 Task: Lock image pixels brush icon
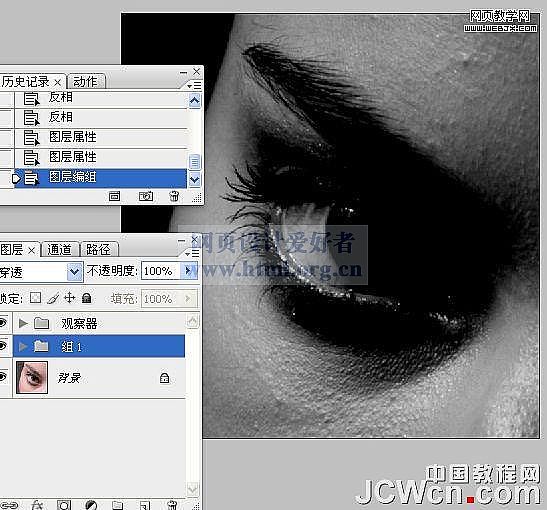53,298
